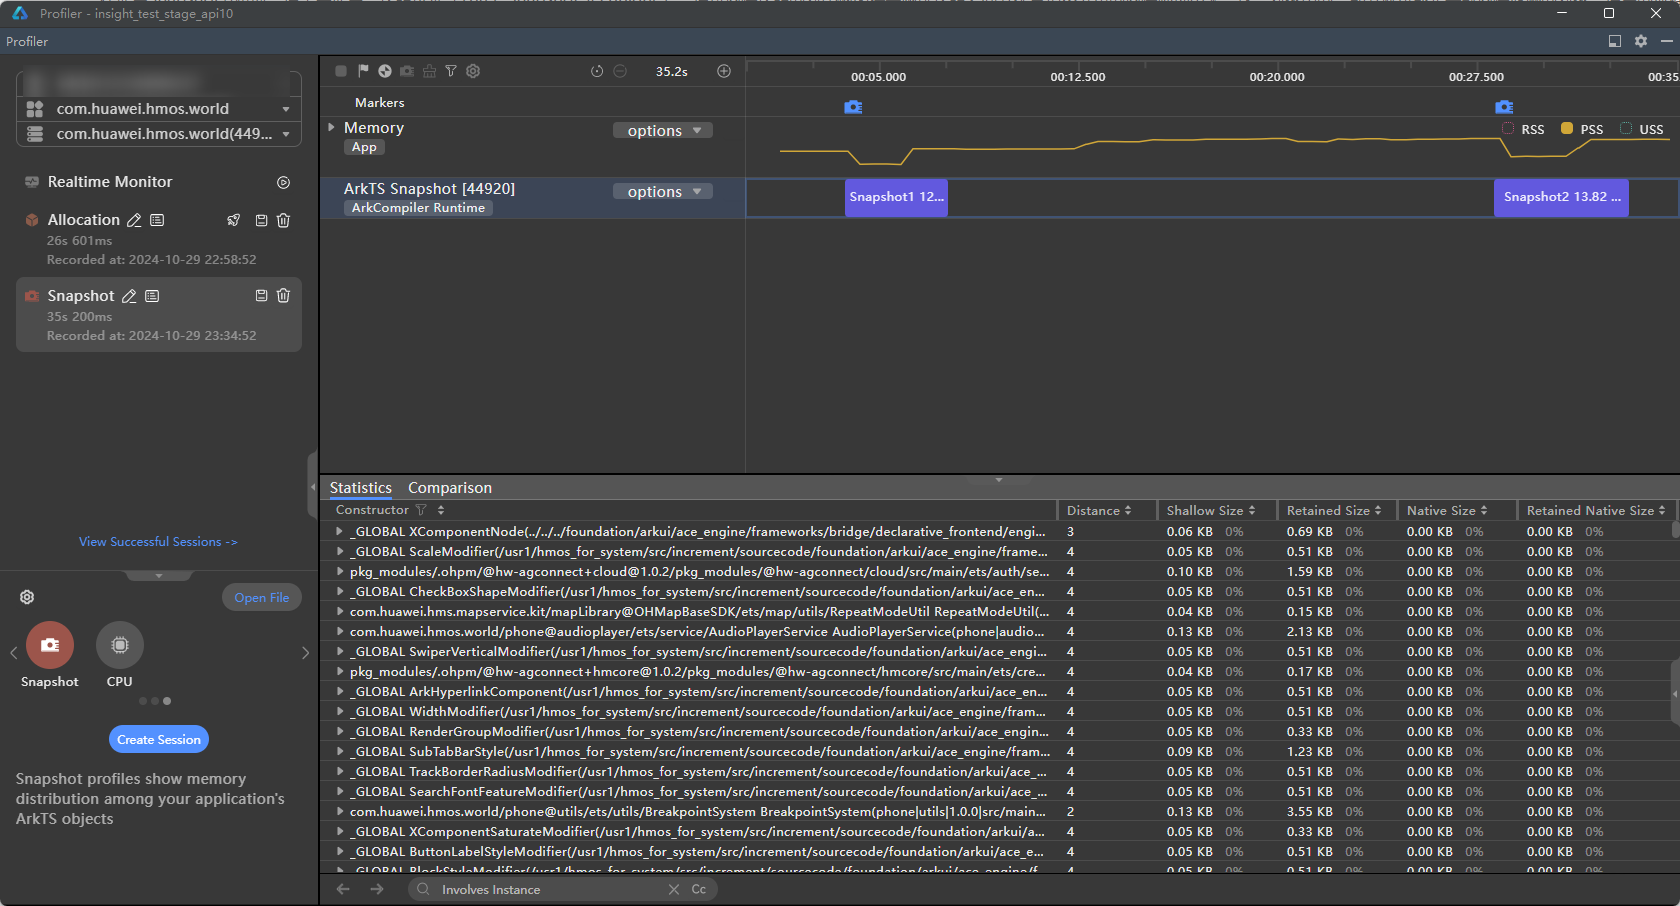Select the Statistics tab
Screen dimensions: 1680x906
(360, 488)
